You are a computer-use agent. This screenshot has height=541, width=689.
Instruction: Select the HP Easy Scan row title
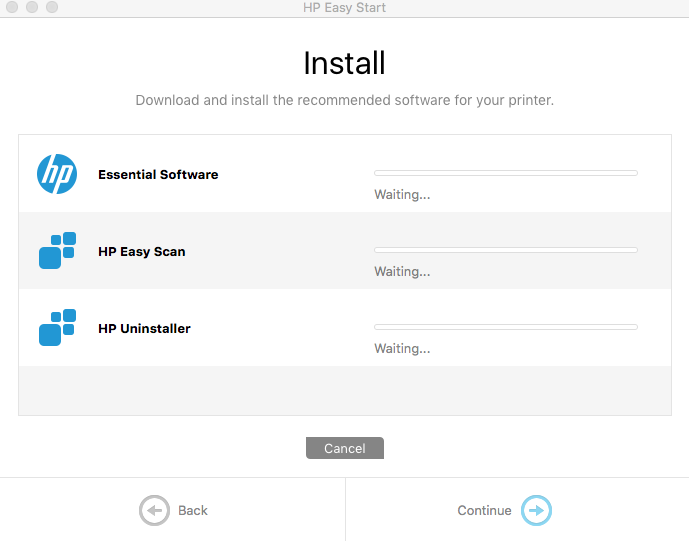[x=141, y=251]
